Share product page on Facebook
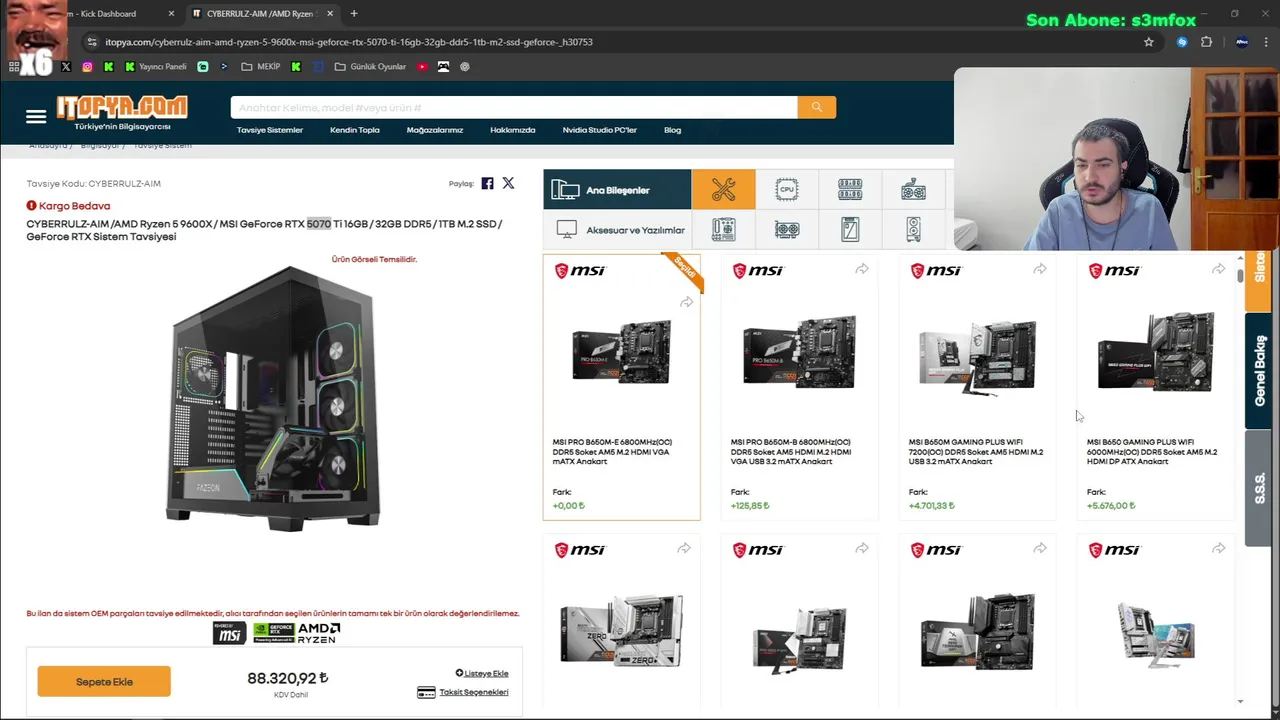This screenshot has height=720, width=1280. (487, 183)
